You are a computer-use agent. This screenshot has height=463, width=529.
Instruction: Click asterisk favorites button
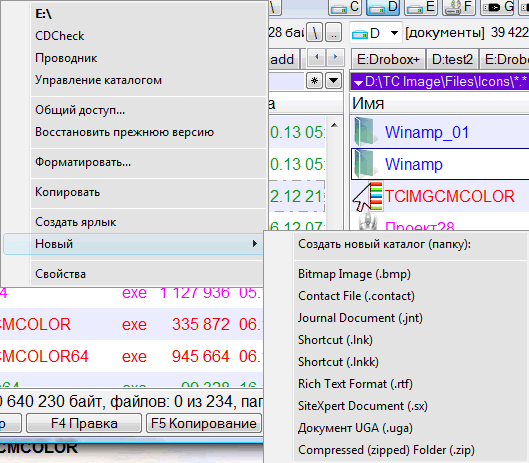click(x=314, y=81)
